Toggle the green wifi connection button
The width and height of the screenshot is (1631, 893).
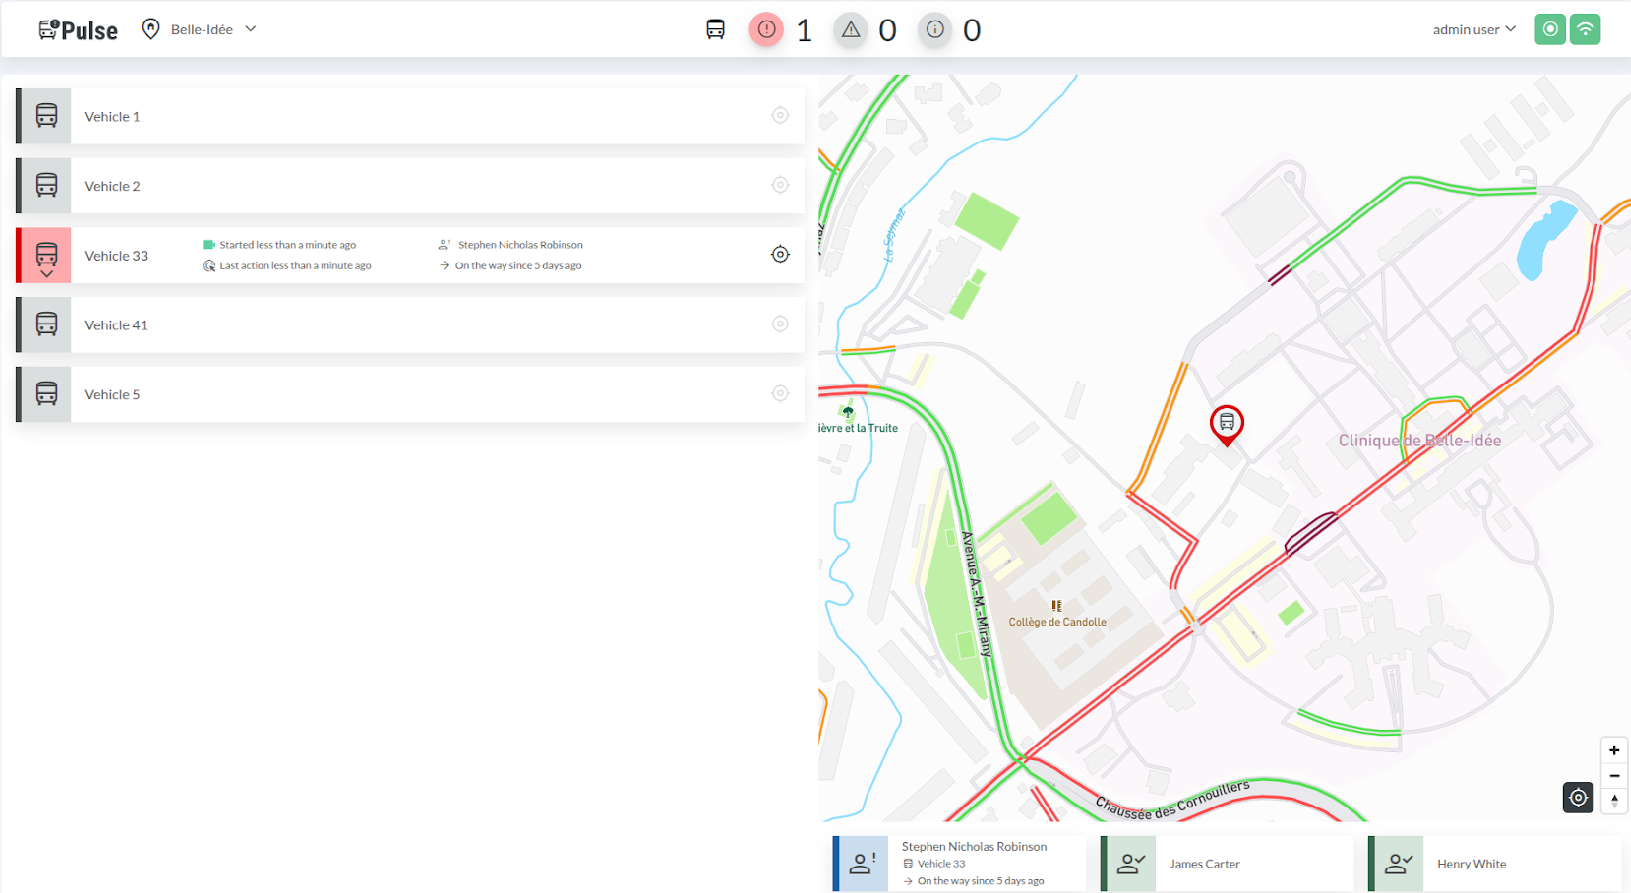tap(1585, 29)
